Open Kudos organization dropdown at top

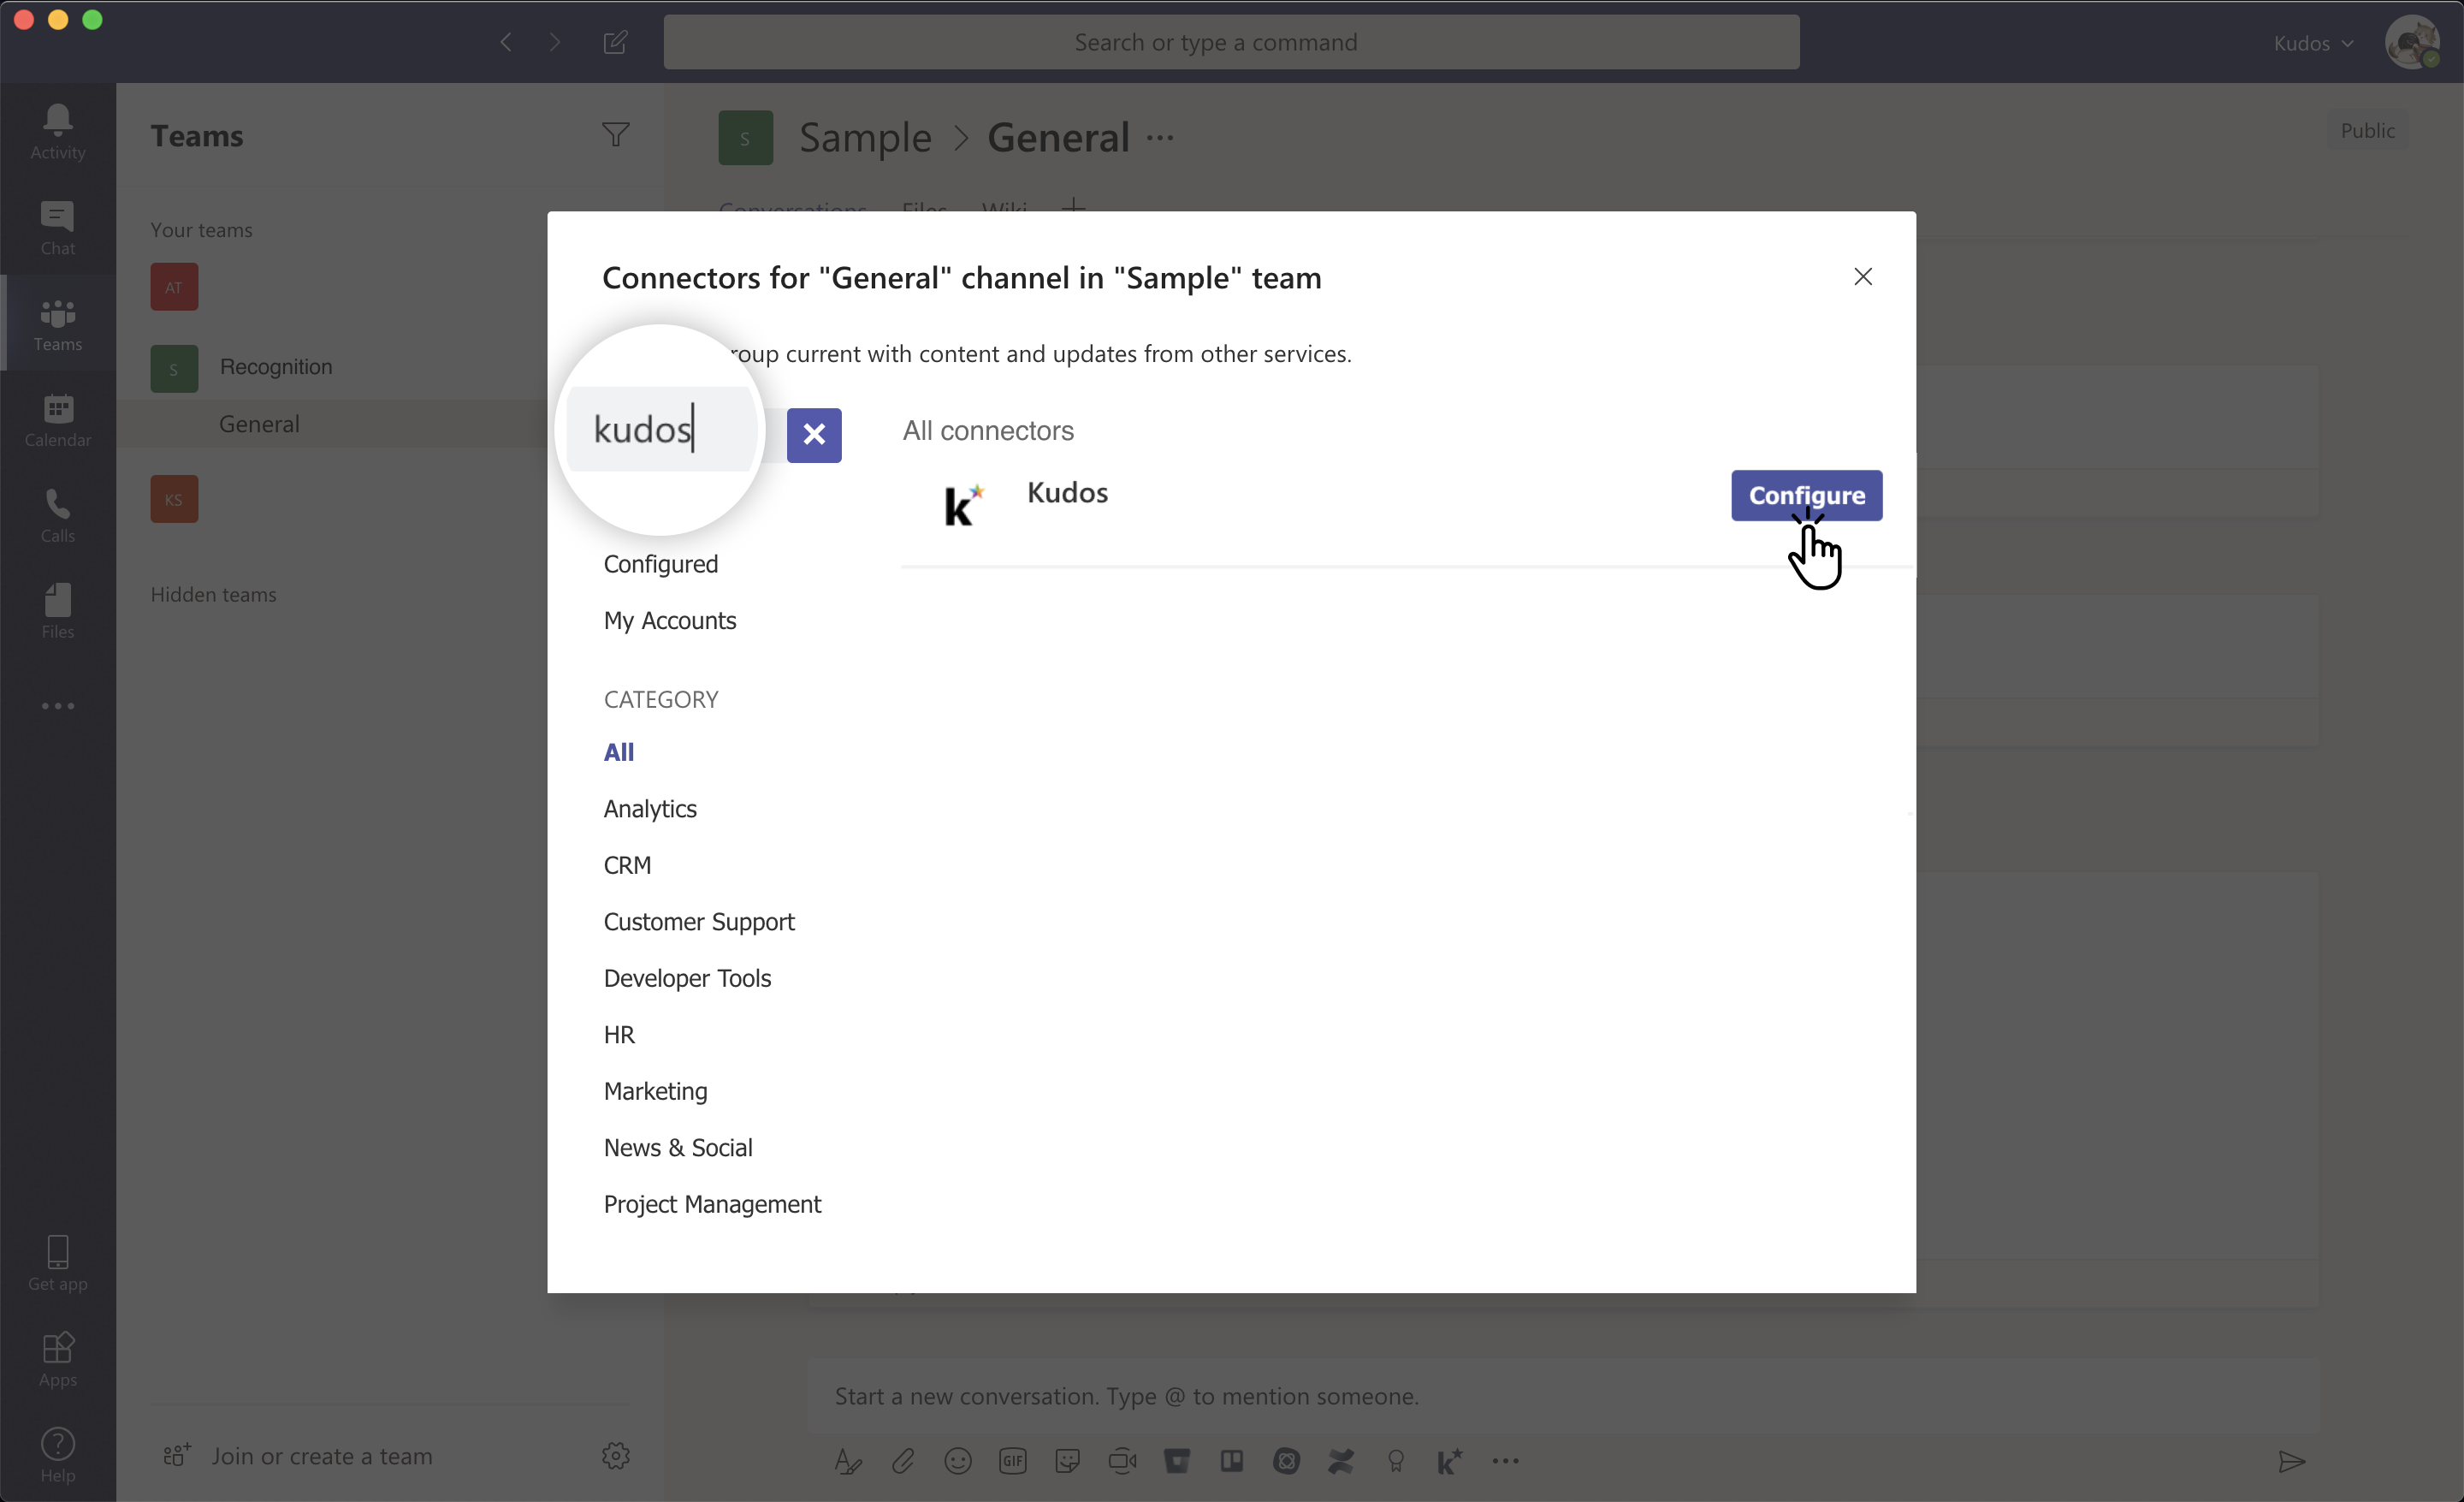click(x=2314, y=43)
